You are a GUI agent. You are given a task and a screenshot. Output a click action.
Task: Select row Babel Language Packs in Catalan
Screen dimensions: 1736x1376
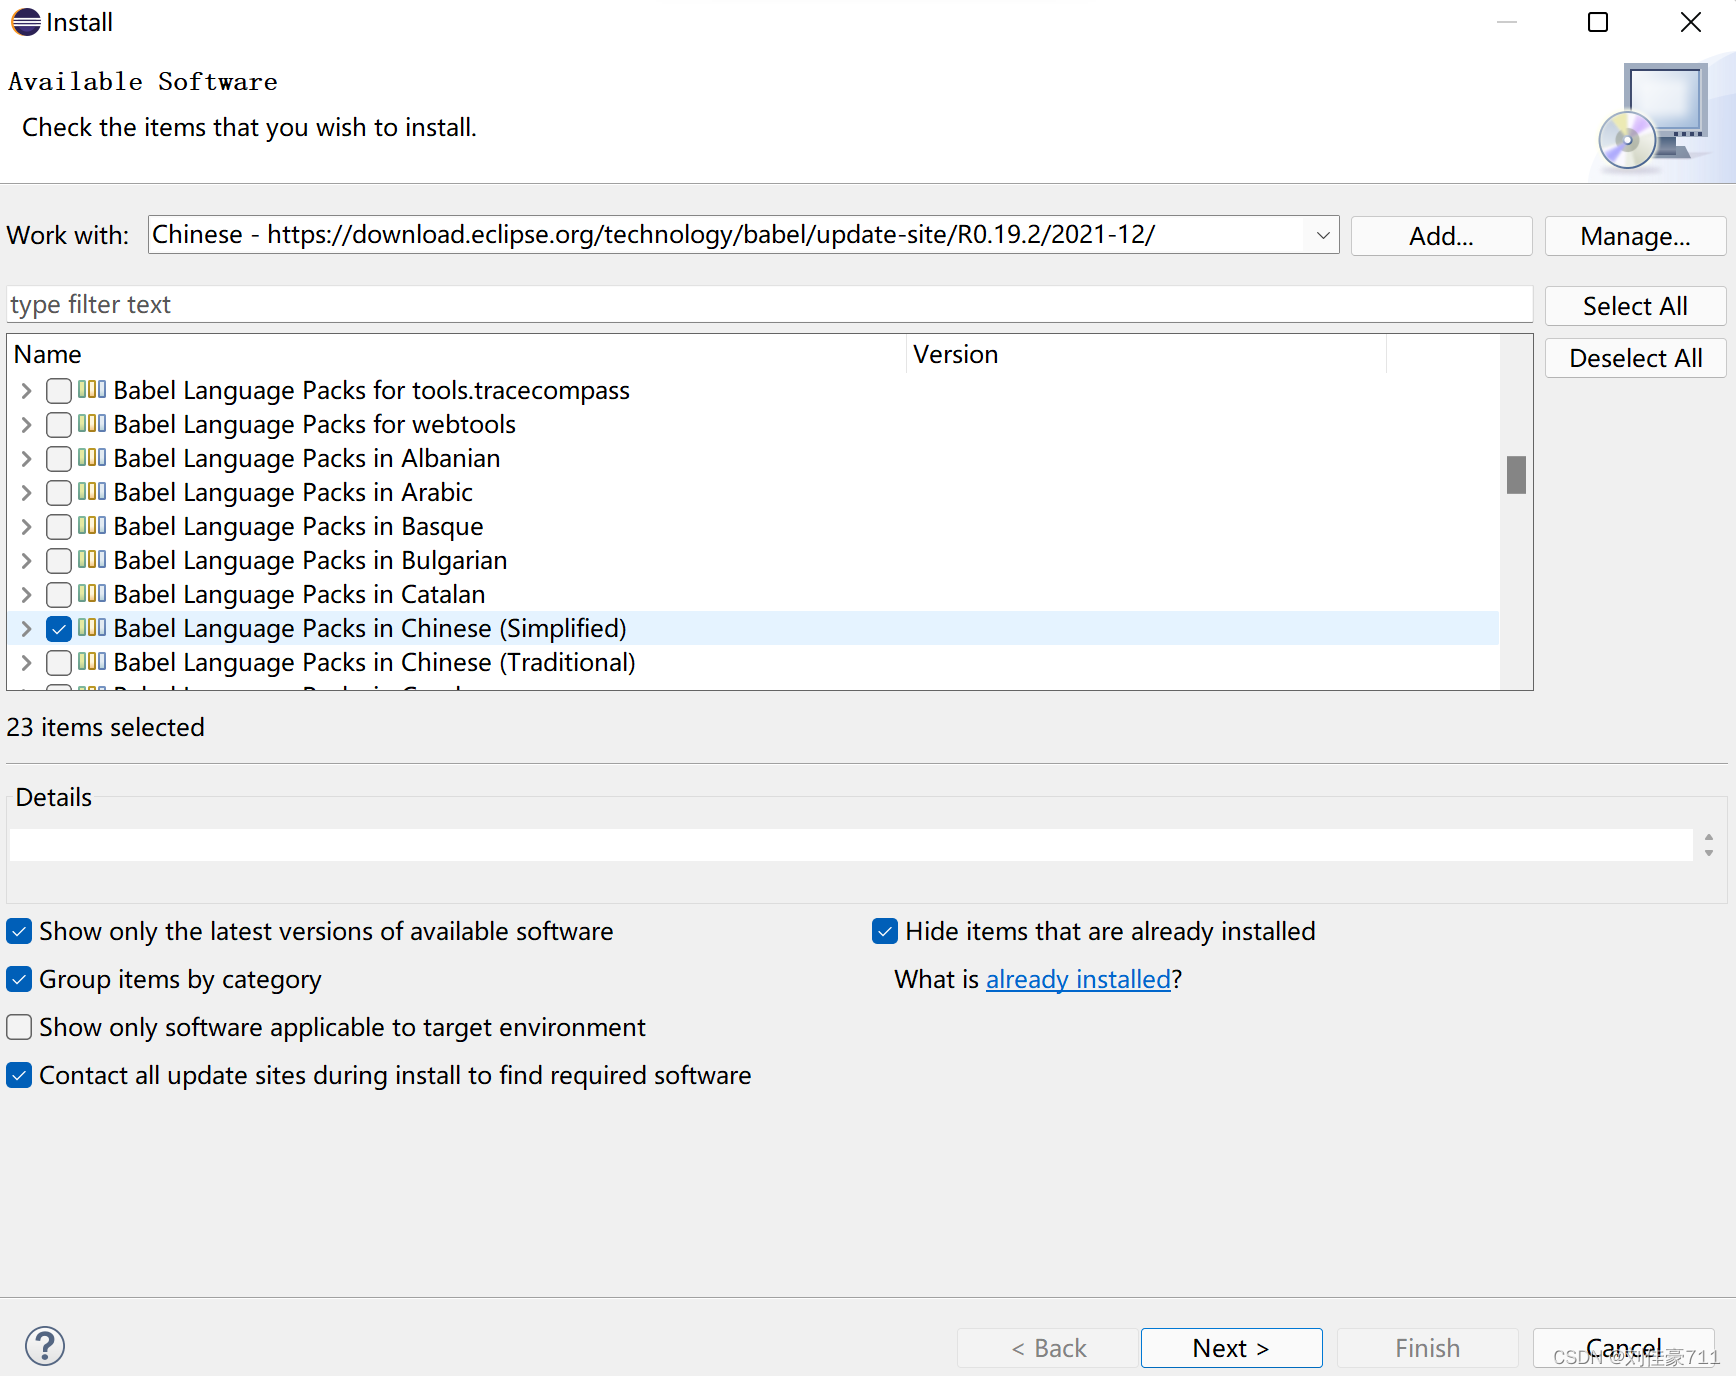753,595
